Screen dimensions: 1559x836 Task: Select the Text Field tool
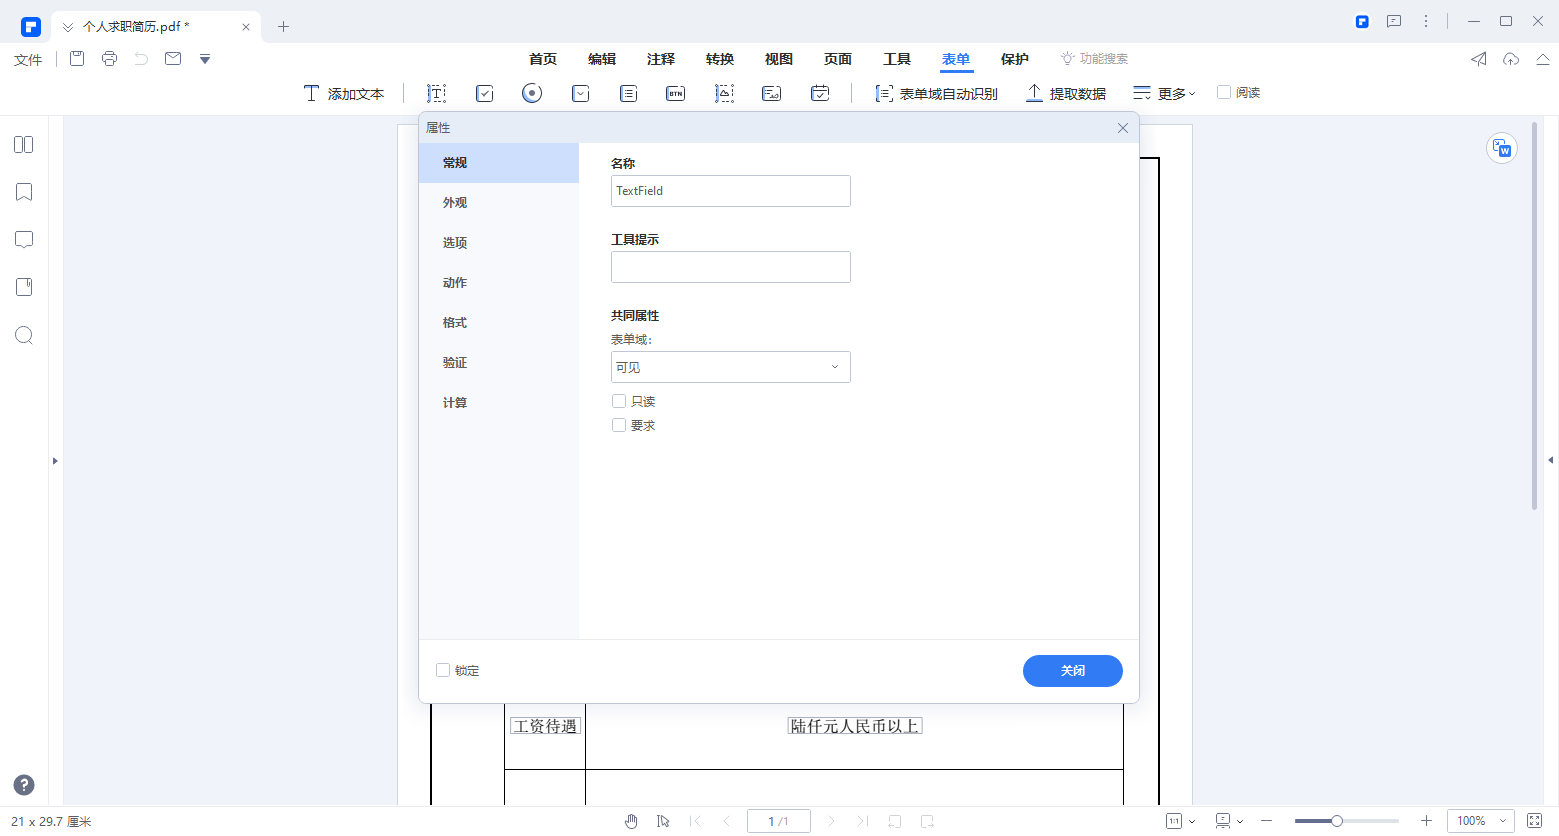[436, 92]
